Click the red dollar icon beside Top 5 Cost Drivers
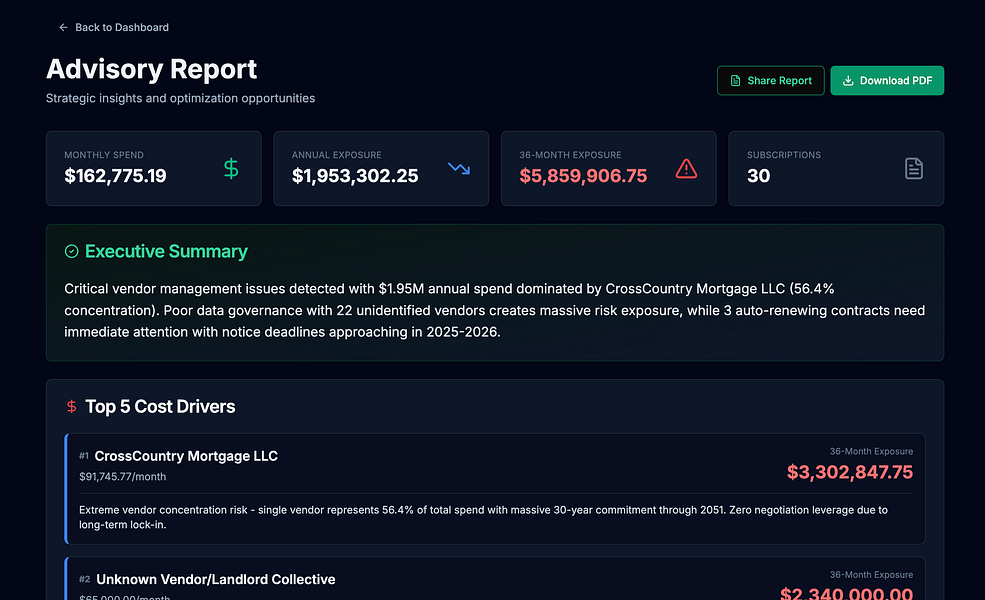 (x=72, y=406)
